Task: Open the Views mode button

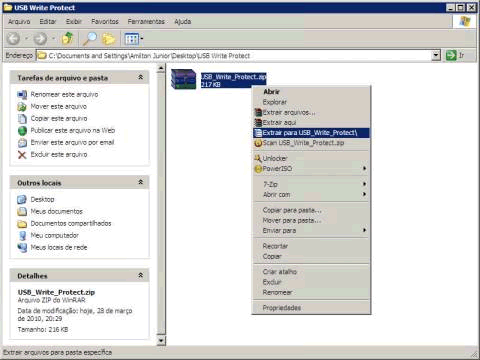Action: pyautogui.click(x=131, y=39)
